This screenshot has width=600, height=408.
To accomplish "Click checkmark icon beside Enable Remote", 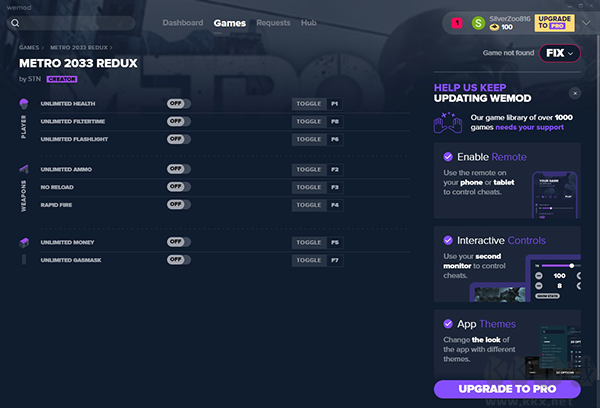I will [x=448, y=157].
